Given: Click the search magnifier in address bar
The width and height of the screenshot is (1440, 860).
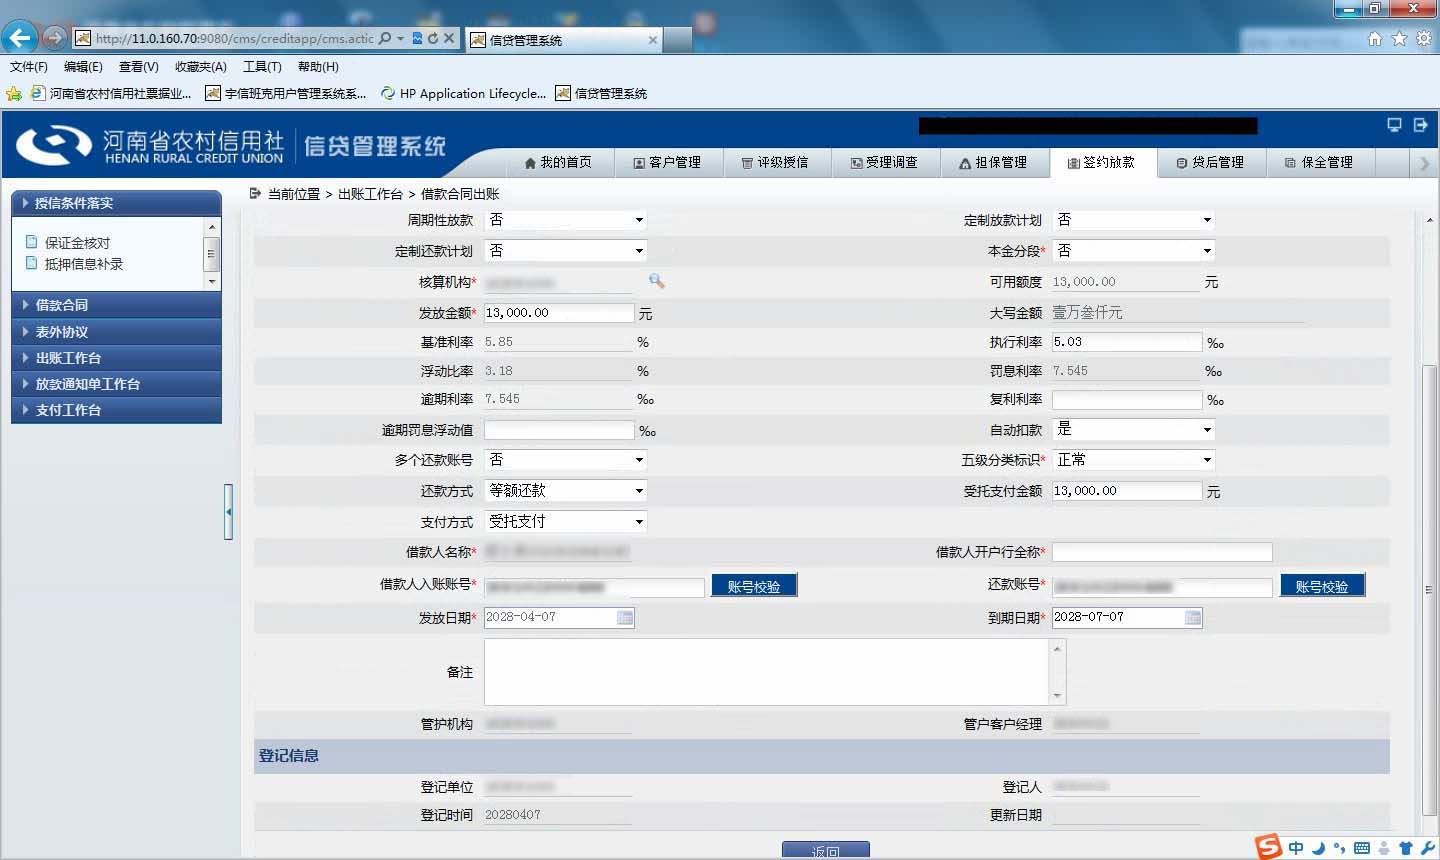Looking at the screenshot, I should click(386, 38).
